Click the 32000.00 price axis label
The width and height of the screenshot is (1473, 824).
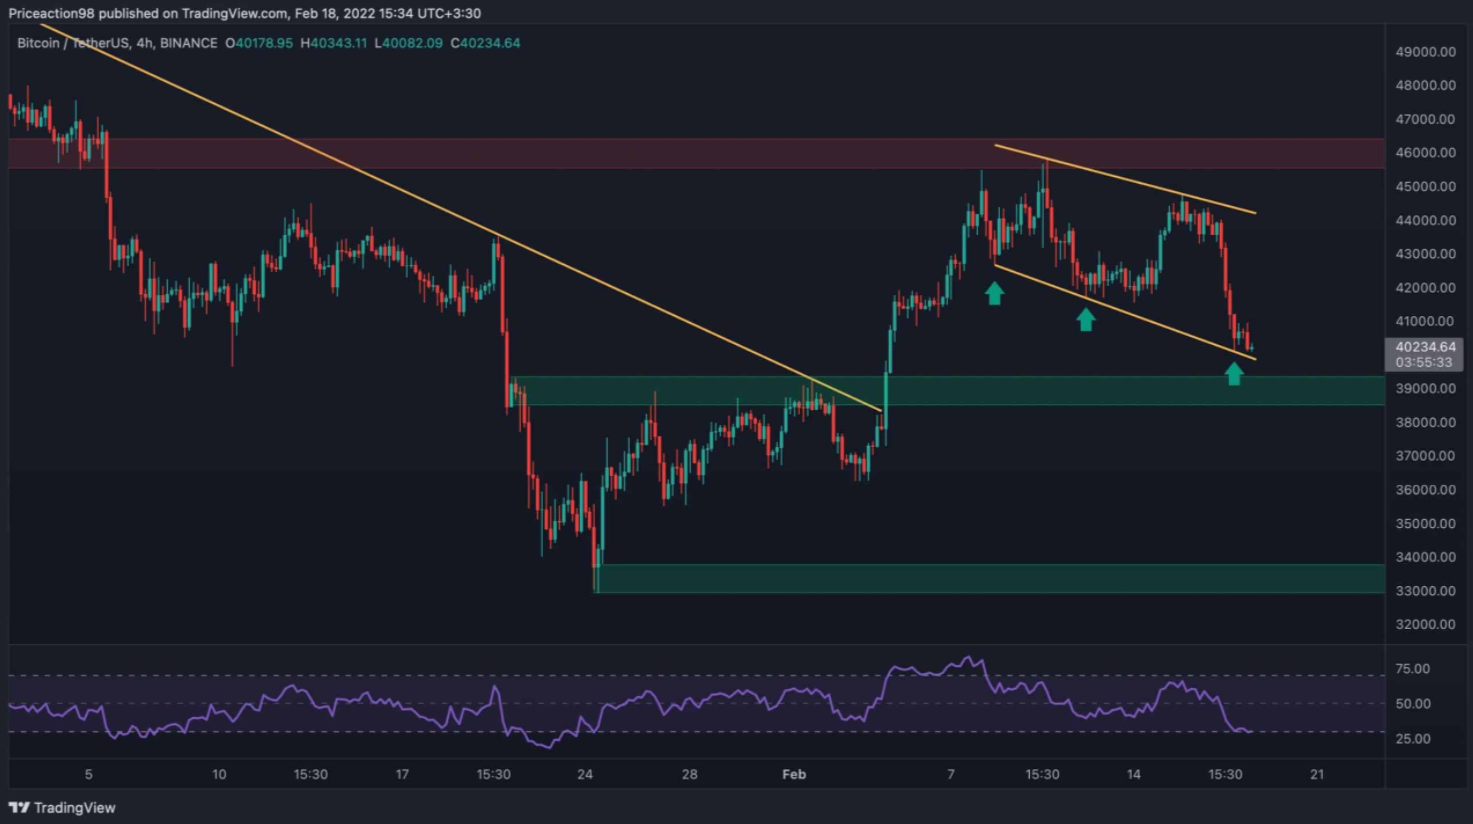[1425, 624]
